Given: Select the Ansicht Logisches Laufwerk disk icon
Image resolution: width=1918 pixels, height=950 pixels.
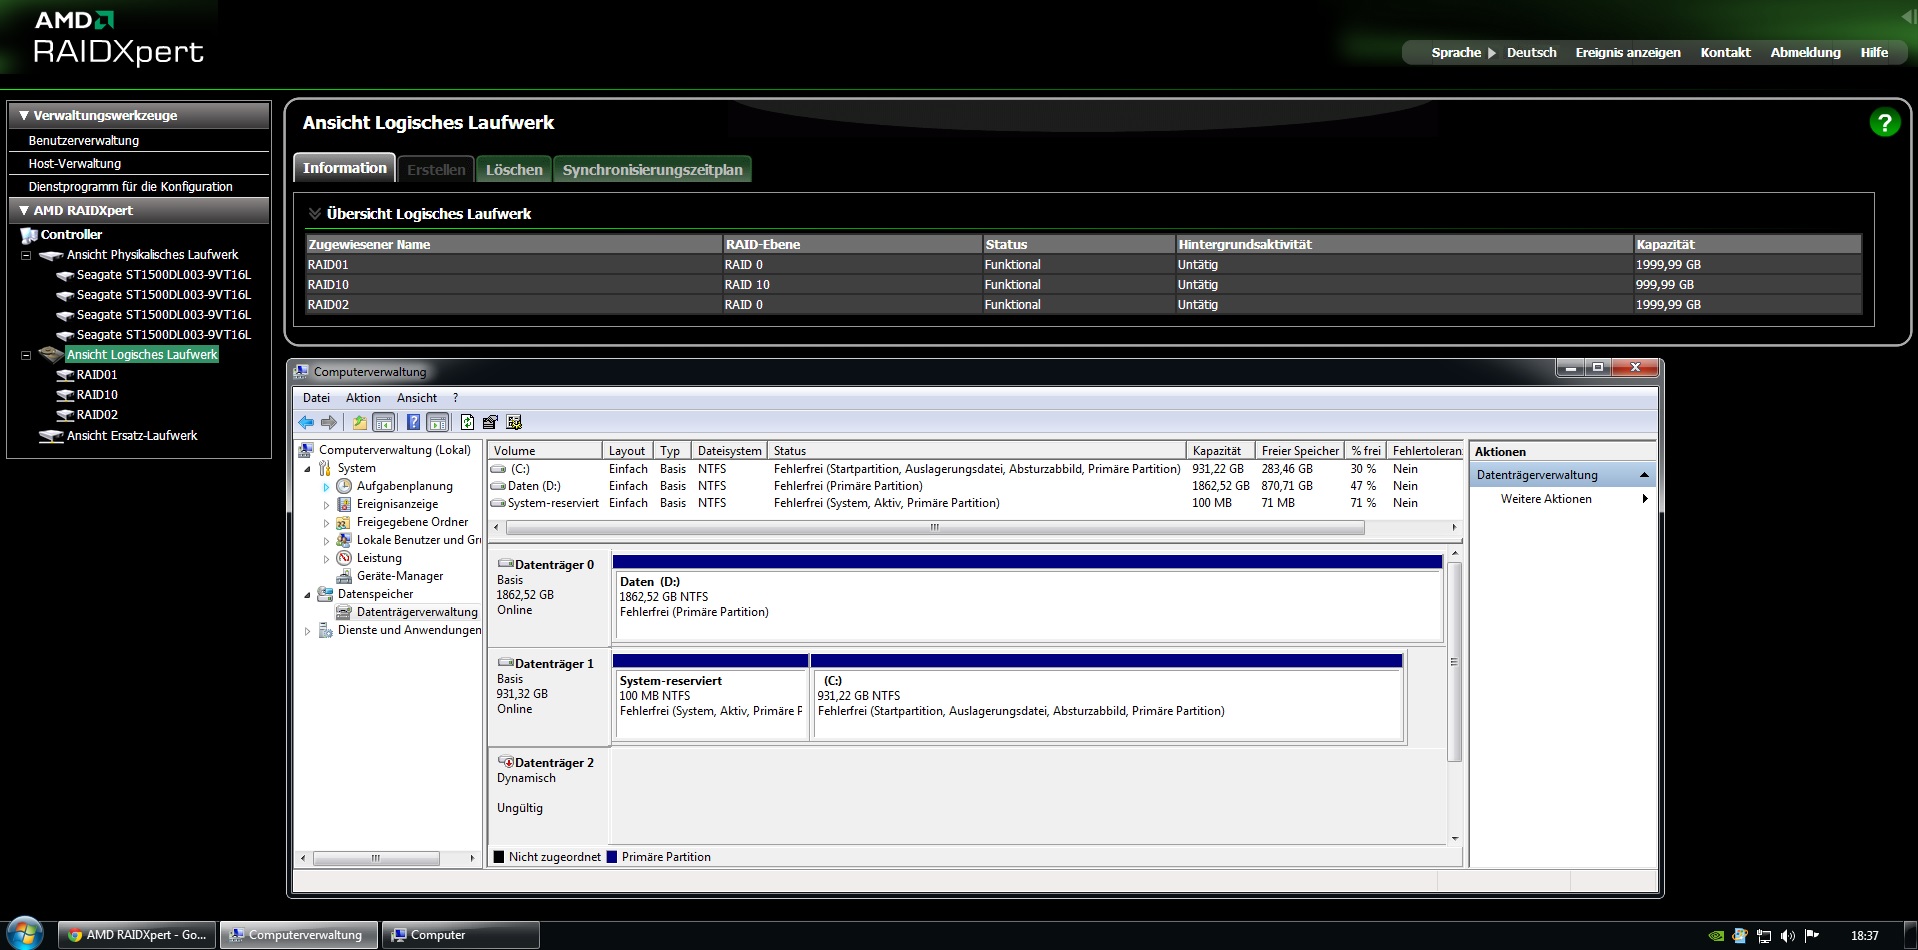Looking at the screenshot, I should point(51,354).
